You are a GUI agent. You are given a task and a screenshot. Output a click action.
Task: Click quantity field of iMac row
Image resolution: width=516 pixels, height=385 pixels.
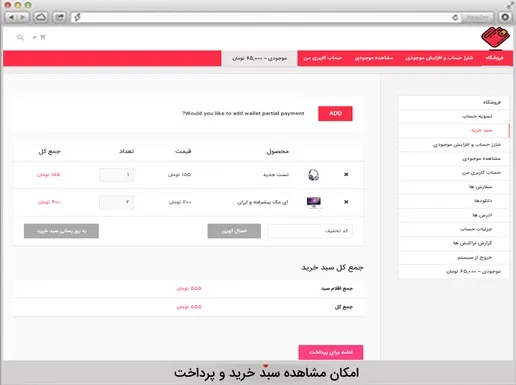coord(116,202)
